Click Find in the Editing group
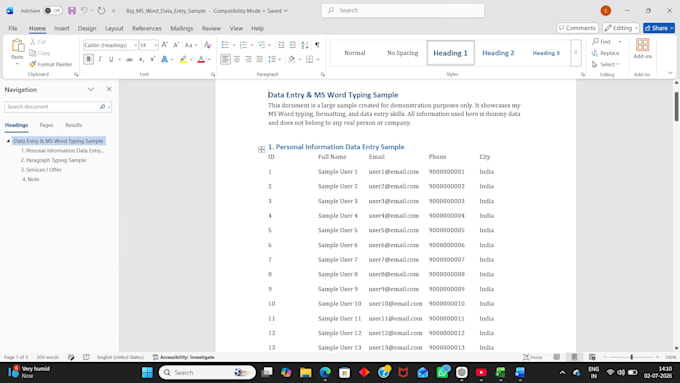The image size is (680, 383). pos(602,42)
